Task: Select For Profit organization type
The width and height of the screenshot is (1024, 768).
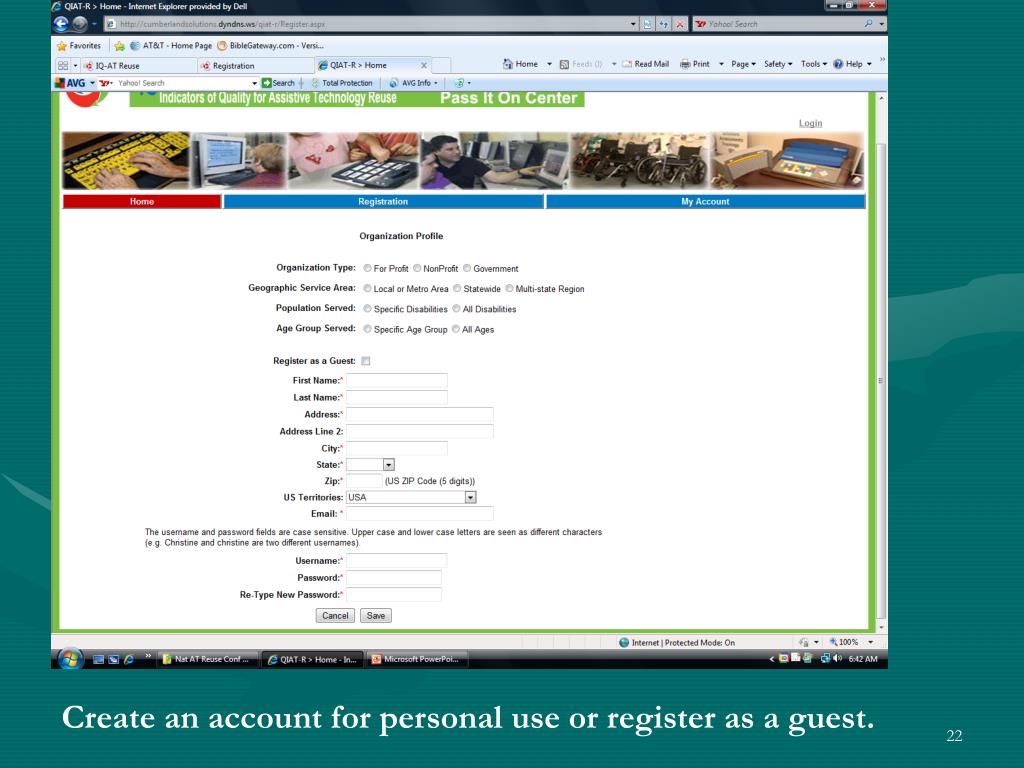Action: point(368,268)
